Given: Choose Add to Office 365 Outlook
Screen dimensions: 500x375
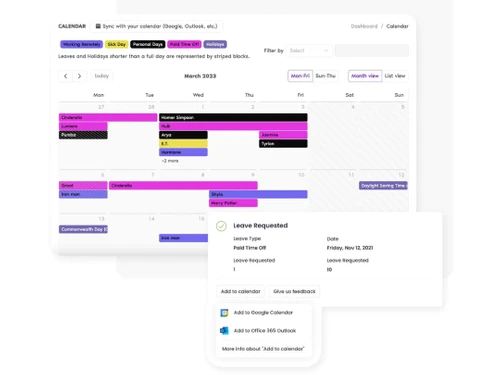Looking at the screenshot, I should pyautogui.click(x=263, y=331).
